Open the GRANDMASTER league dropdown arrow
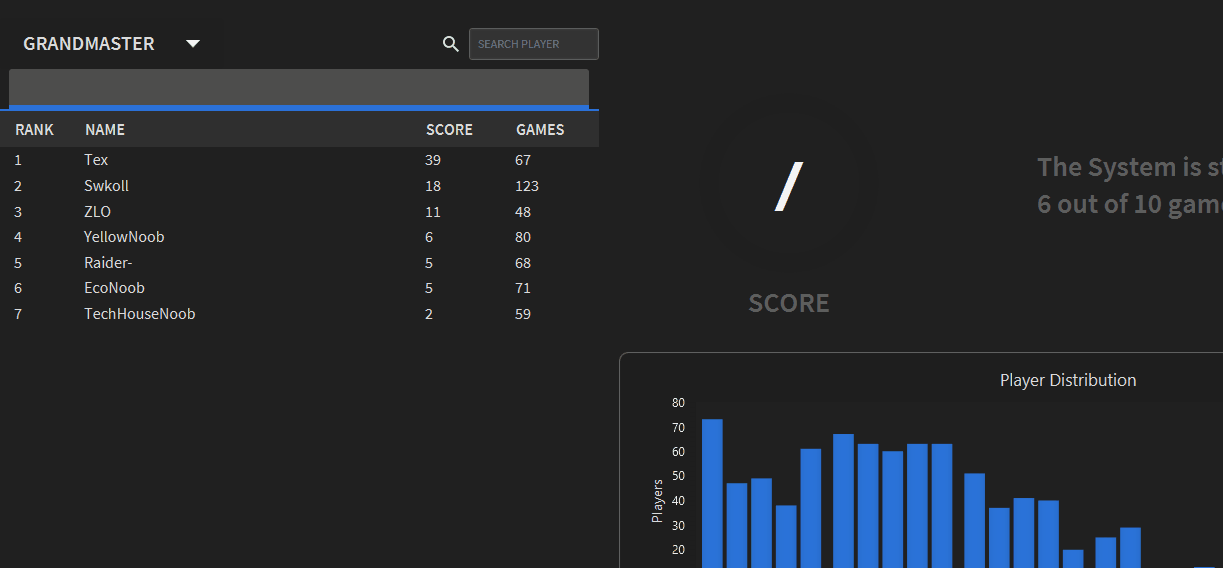Viewport: 1223px width, 568px height. coord(193,44)
